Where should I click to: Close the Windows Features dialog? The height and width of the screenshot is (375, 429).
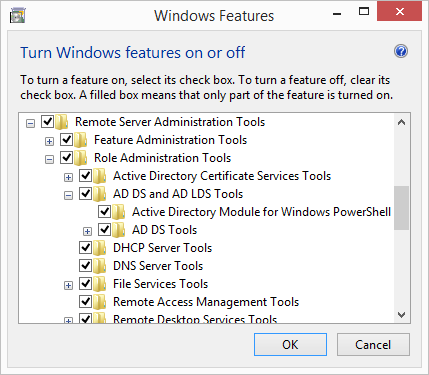(399, 12)
